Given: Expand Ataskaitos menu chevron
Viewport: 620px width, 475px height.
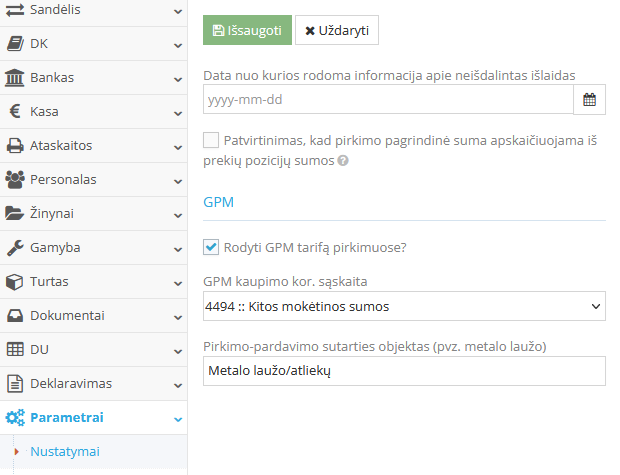Looking at the screenshot, I should 178,148.
